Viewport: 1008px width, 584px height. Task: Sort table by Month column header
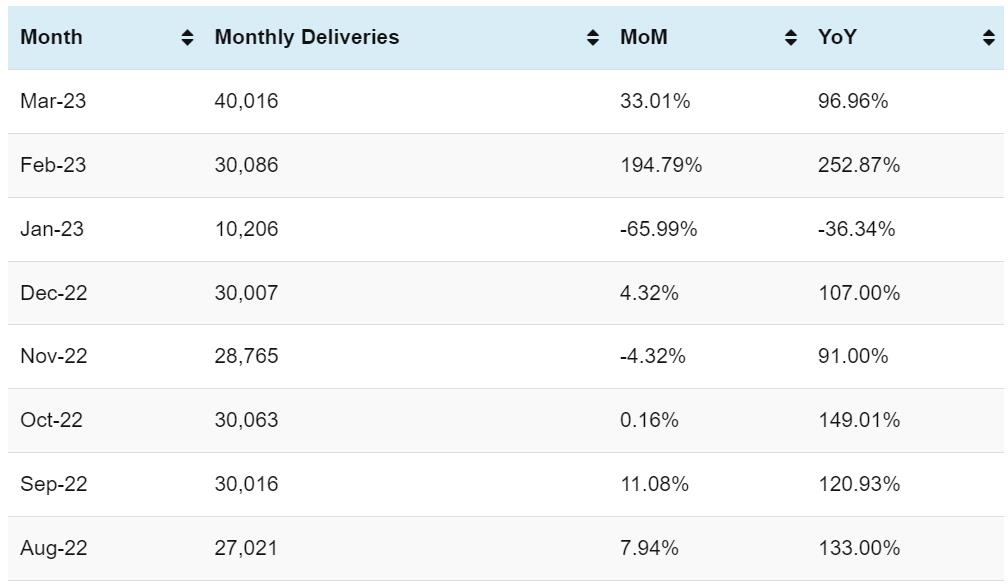point(51,38)
